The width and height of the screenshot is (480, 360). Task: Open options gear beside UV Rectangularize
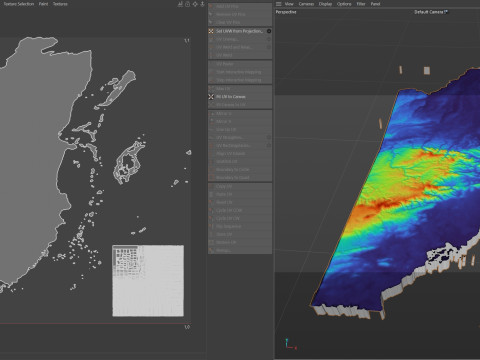coord(269,146)
